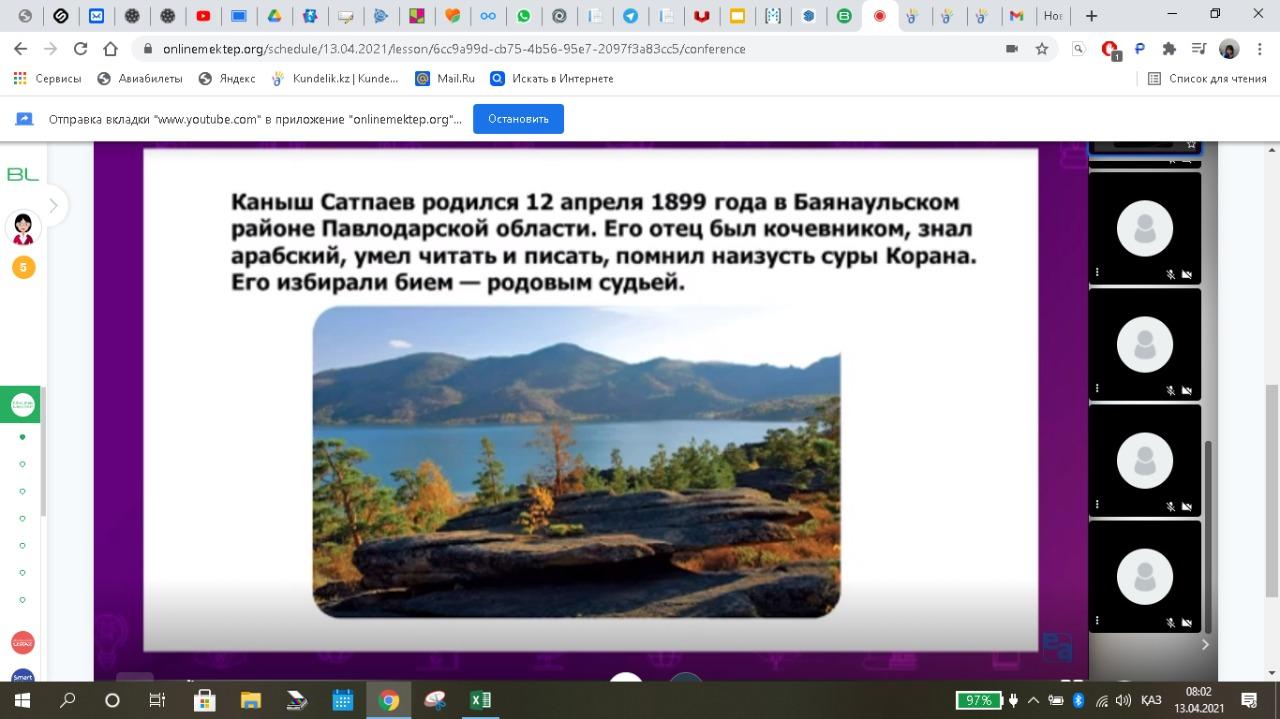Open Список для чтения reading list
Screen dimensions: 1280x719
pos(1207,78)
